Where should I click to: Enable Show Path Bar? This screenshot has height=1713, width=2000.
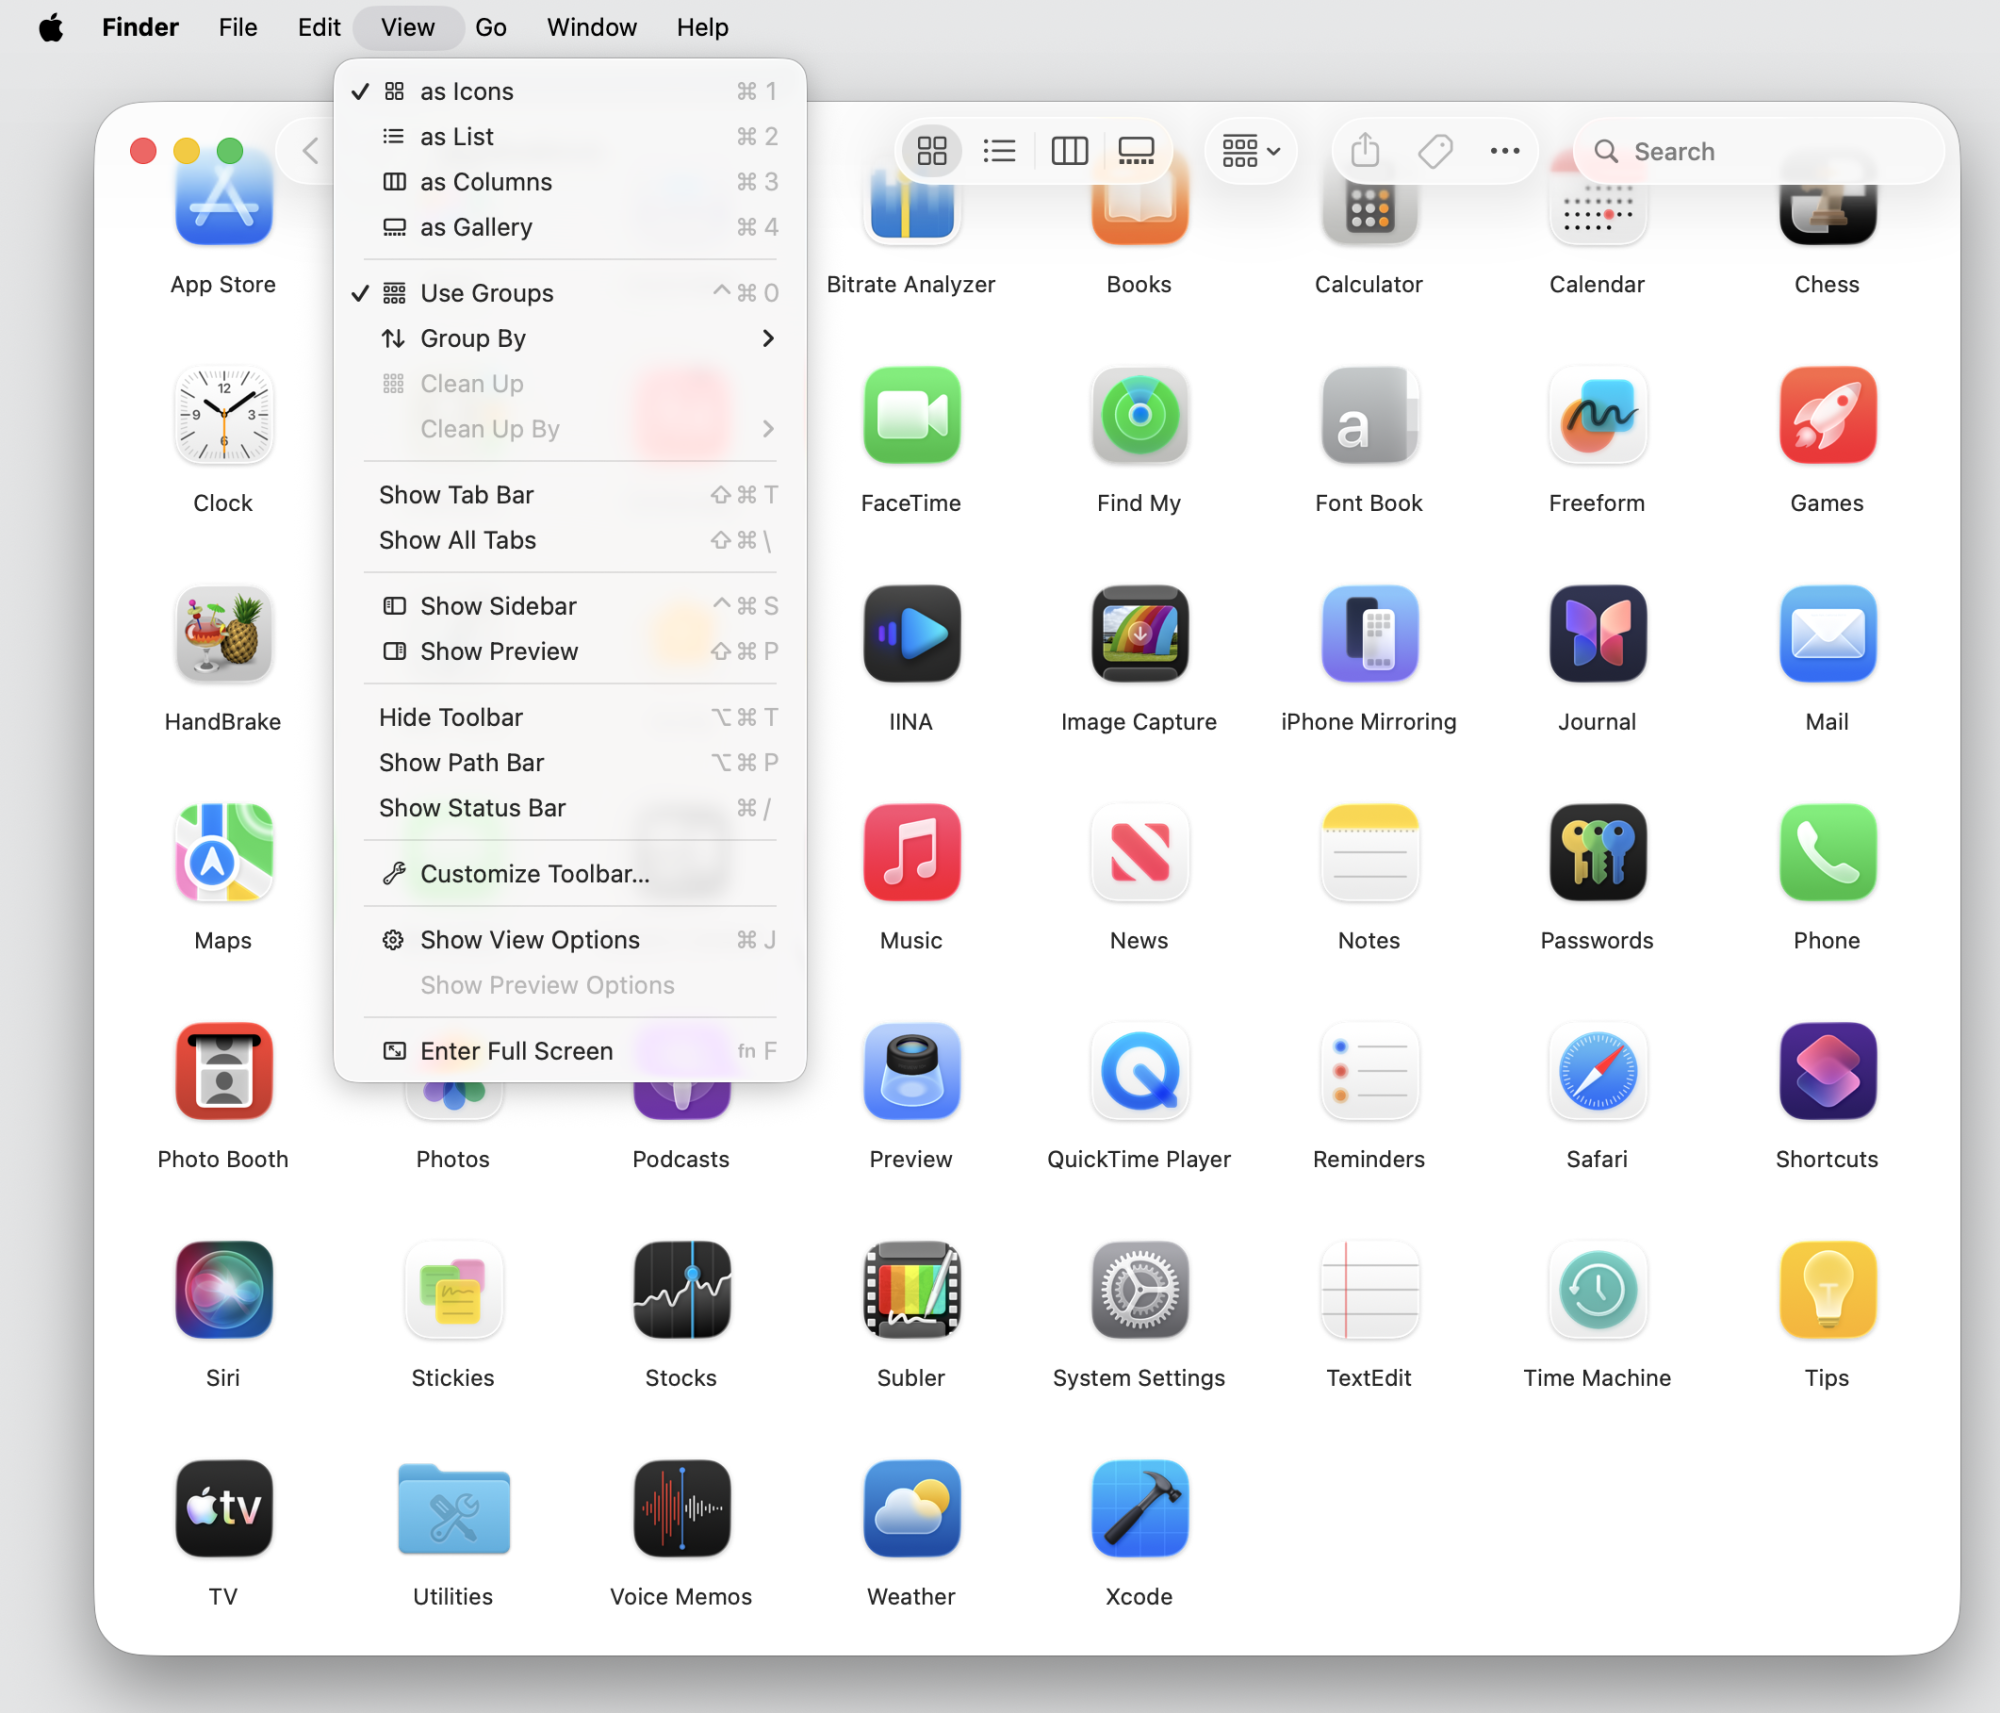pos(461,762)
